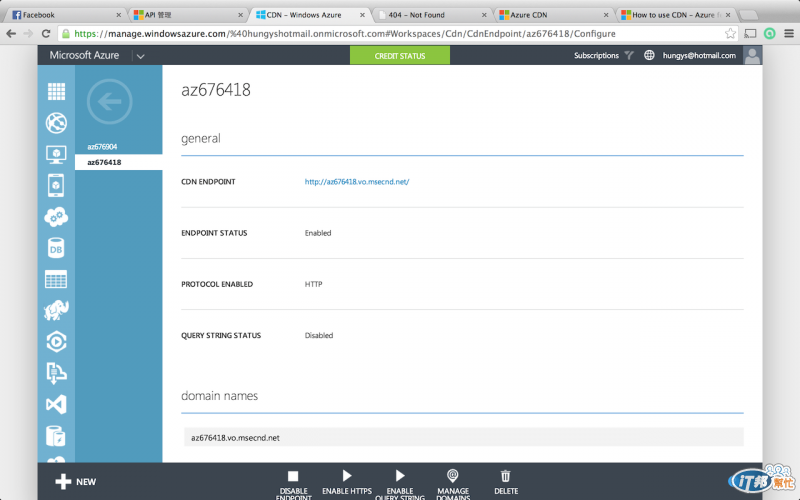The height and width of the screenshot is (500, 800).
Task: Open hungys@hotmail.com account menu
Action: tap(699, 55)
